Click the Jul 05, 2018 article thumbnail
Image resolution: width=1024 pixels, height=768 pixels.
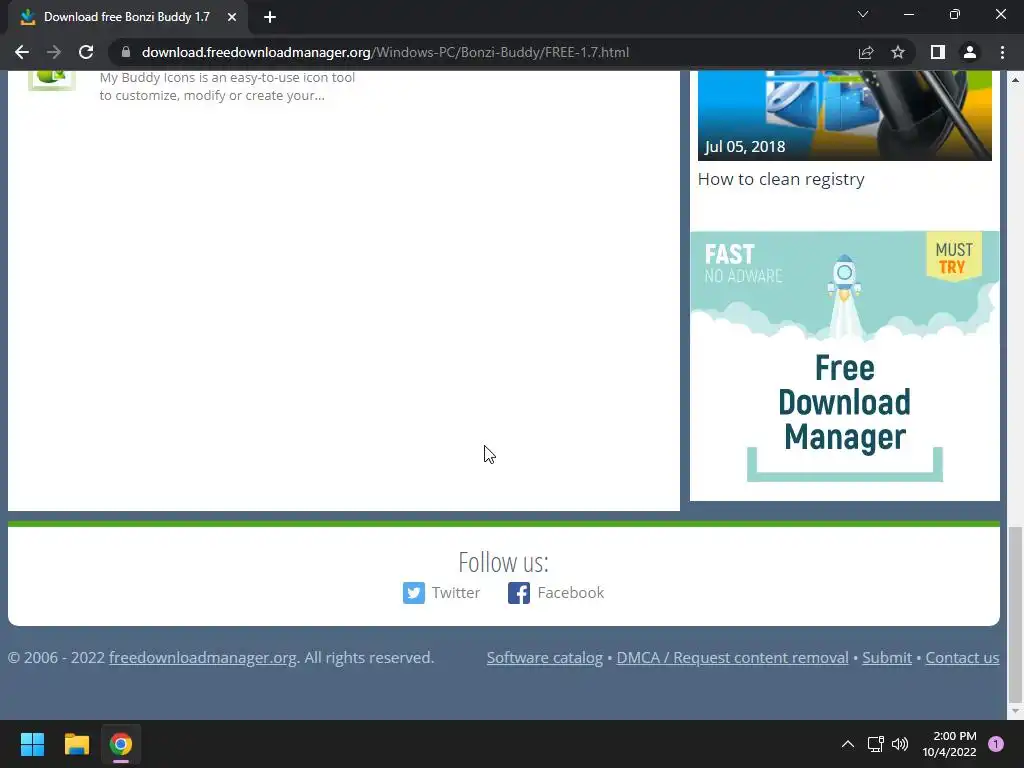[844, 115]
